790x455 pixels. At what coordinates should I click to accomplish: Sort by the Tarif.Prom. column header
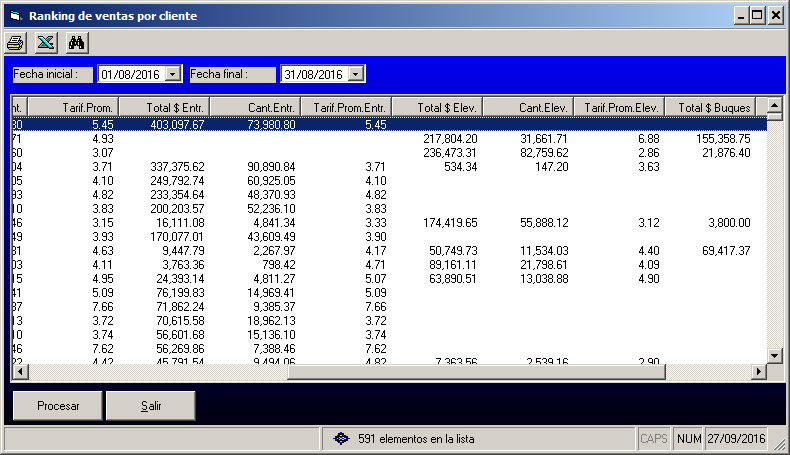pyautogui.click(x=73, y=107)
